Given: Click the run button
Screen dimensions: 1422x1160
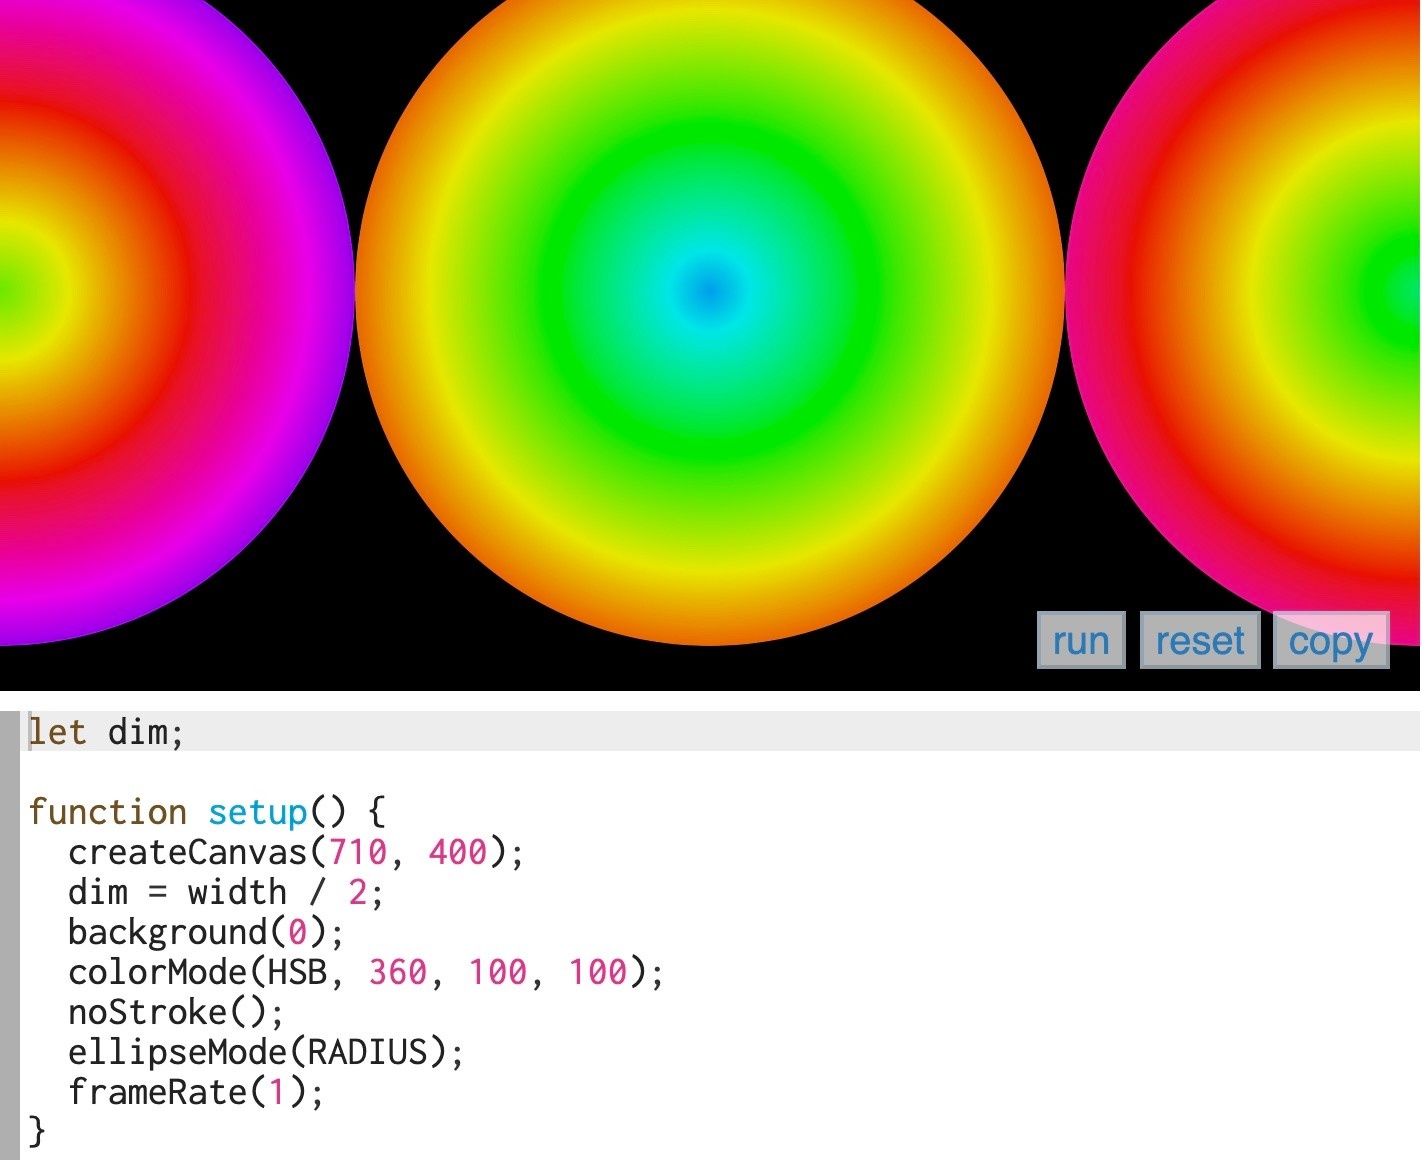Looking at the screenshot, I should click(x=1081, y=640).
